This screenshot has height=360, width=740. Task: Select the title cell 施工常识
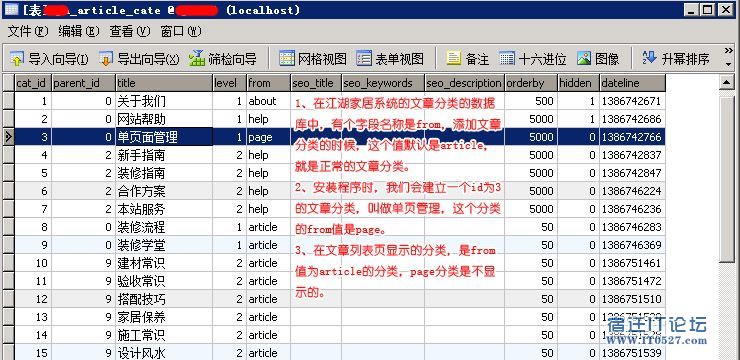click(x=164, y=335)
